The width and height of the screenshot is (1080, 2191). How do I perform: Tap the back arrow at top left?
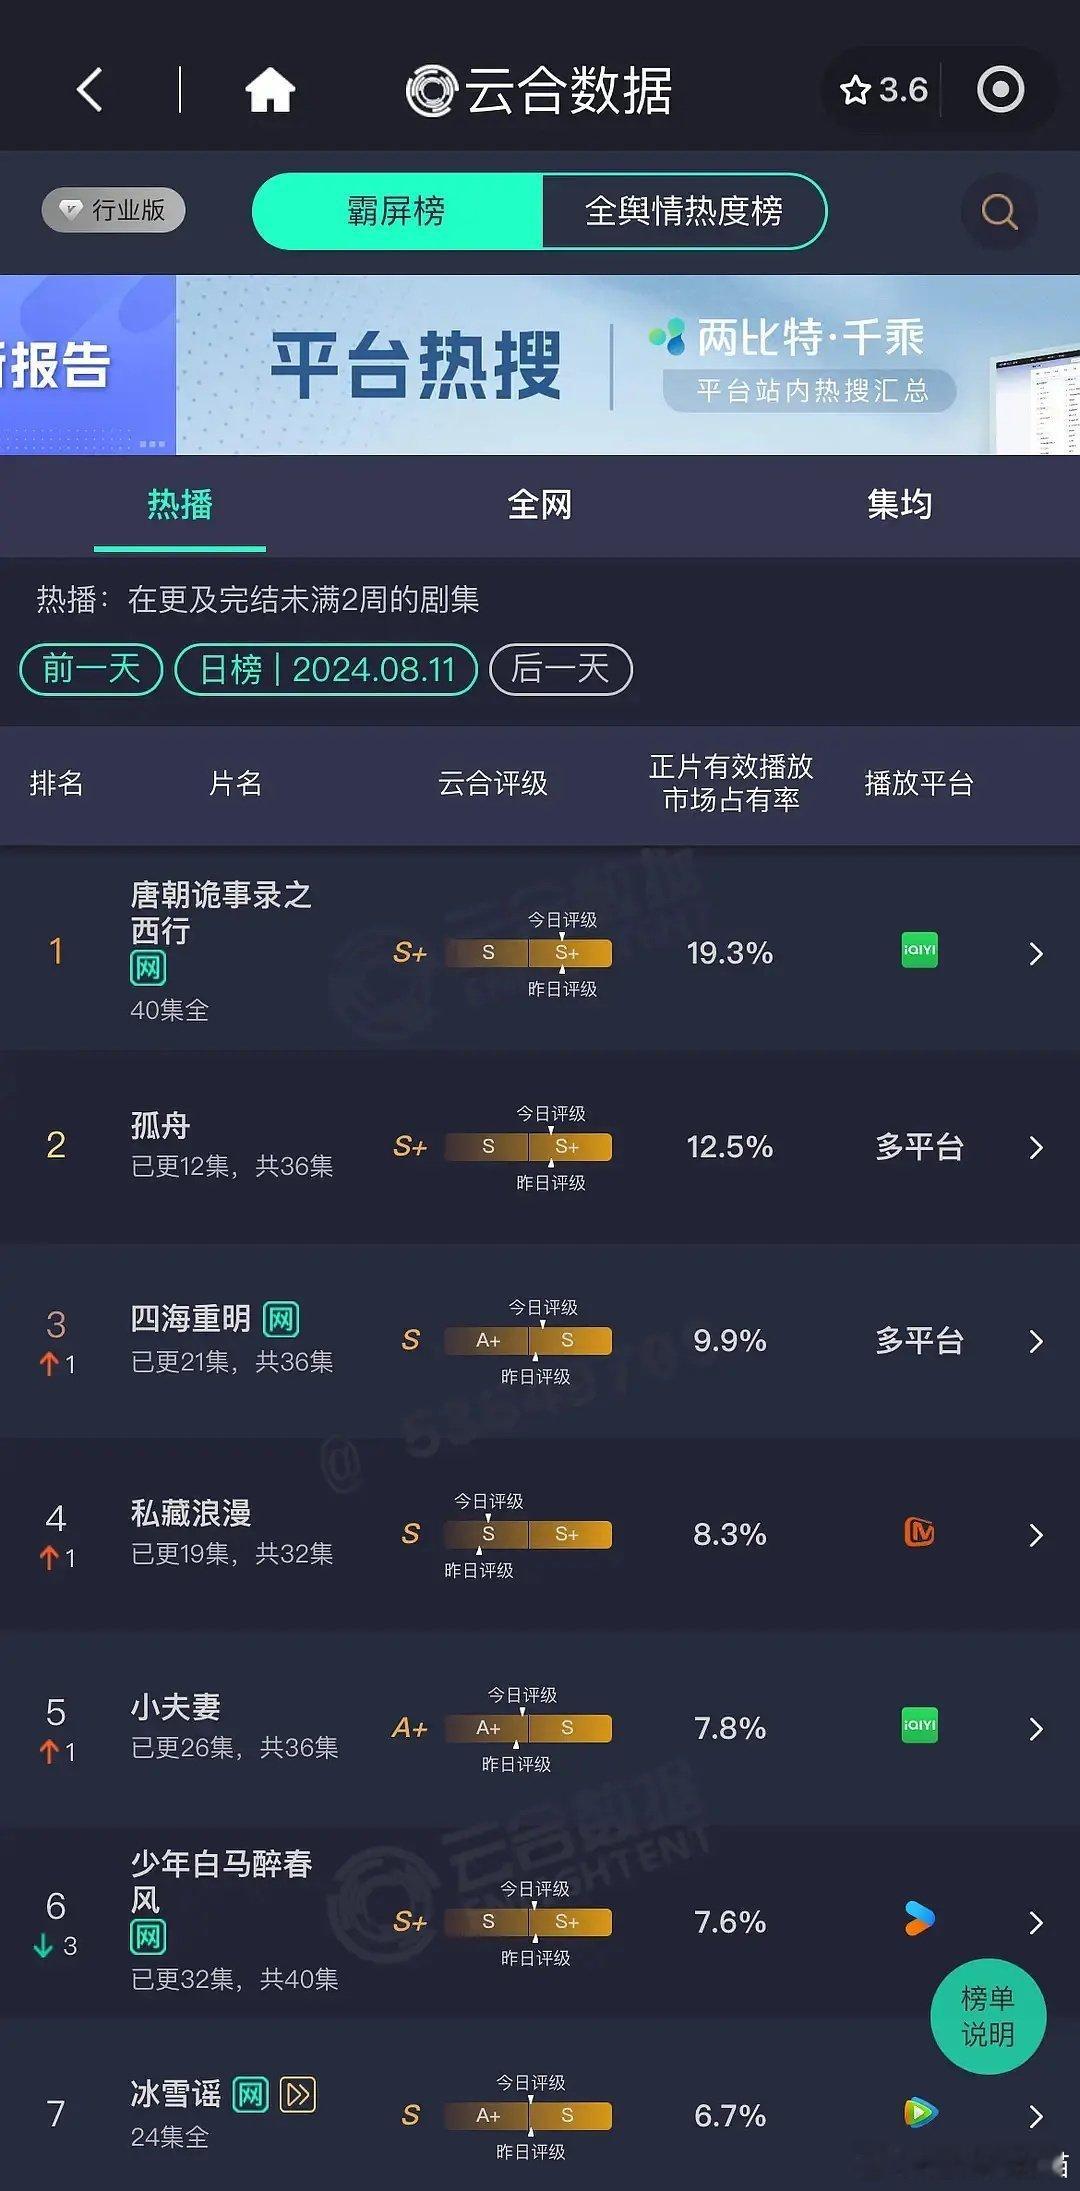[x=89, y=89]
